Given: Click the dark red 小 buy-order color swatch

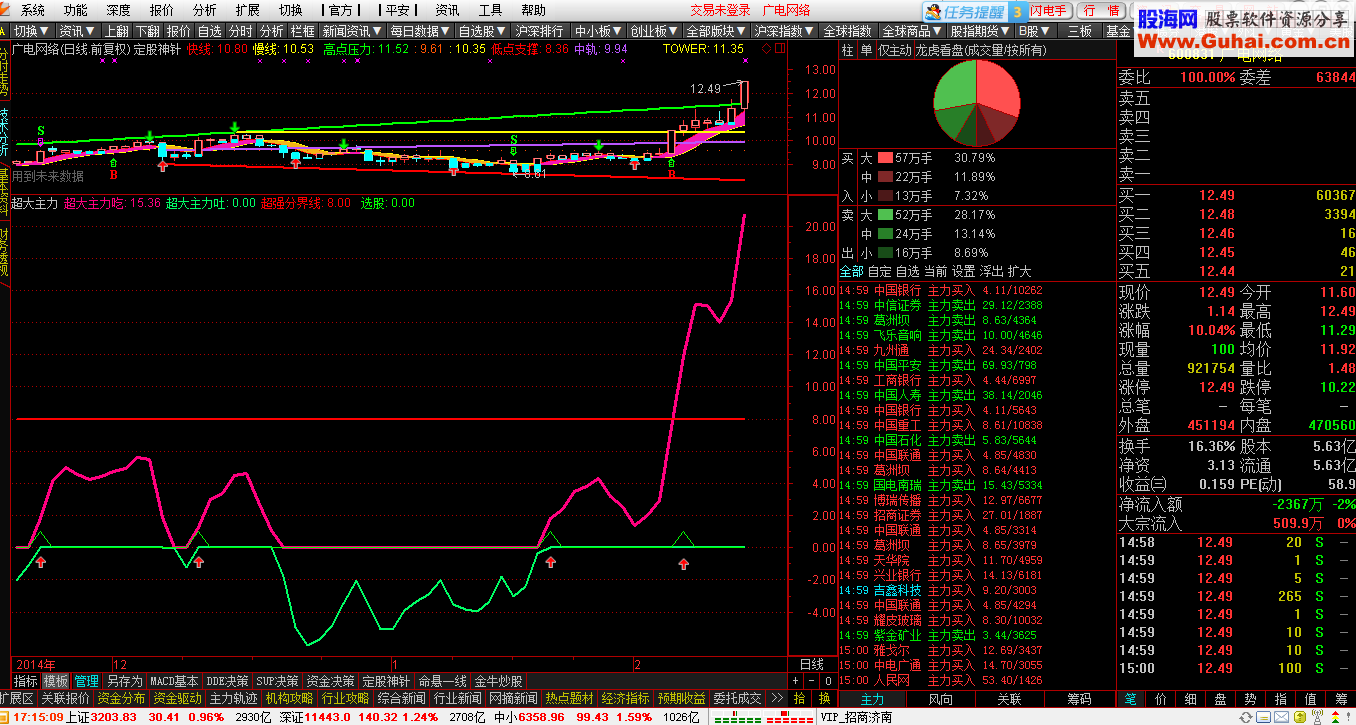Looking at the screenshot, I should pos(884,196).
